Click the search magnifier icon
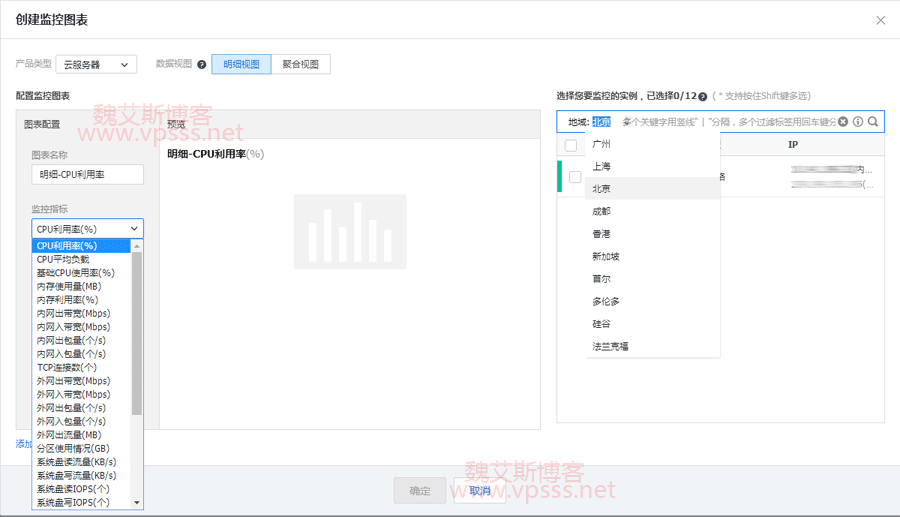 coord(873,122)
